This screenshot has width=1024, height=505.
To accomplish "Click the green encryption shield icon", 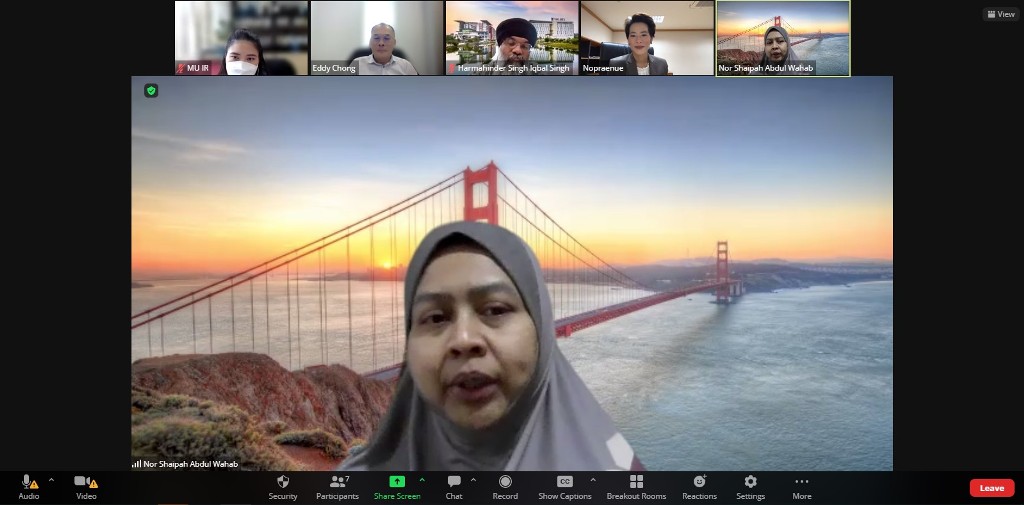I will coord(151,91).
